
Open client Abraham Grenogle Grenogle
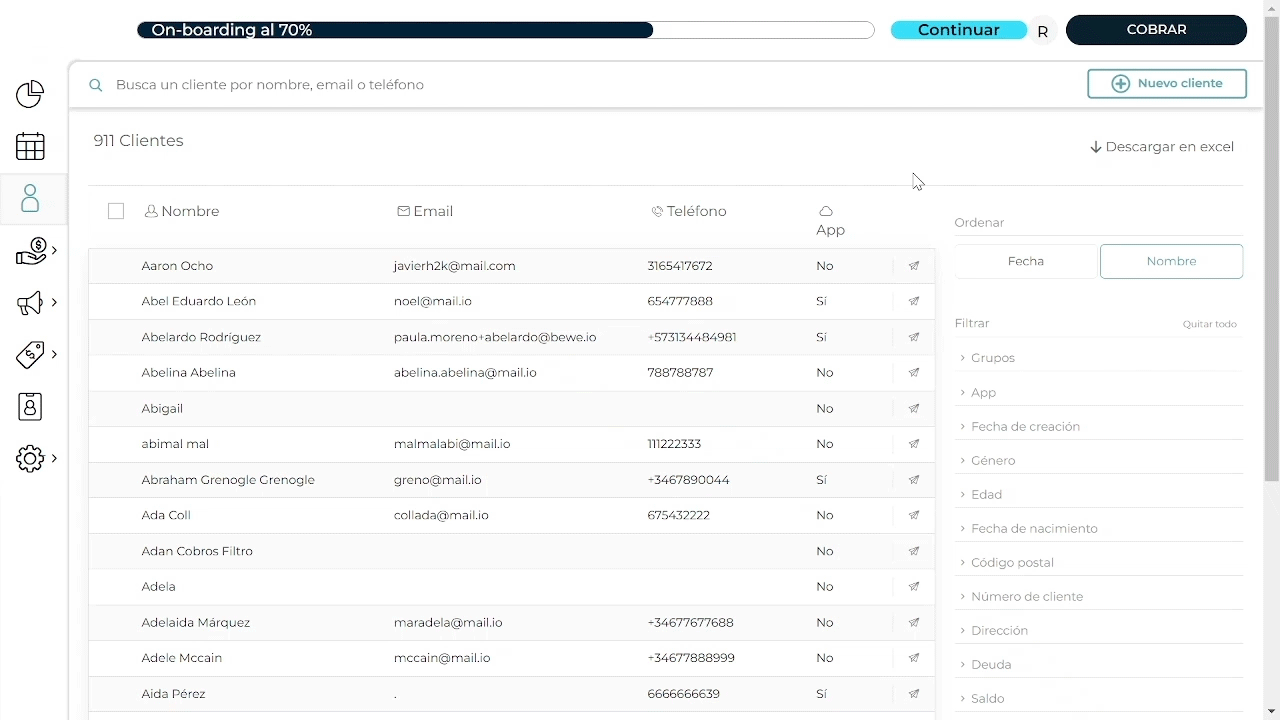pyautogui.click(x=228, y=480)
